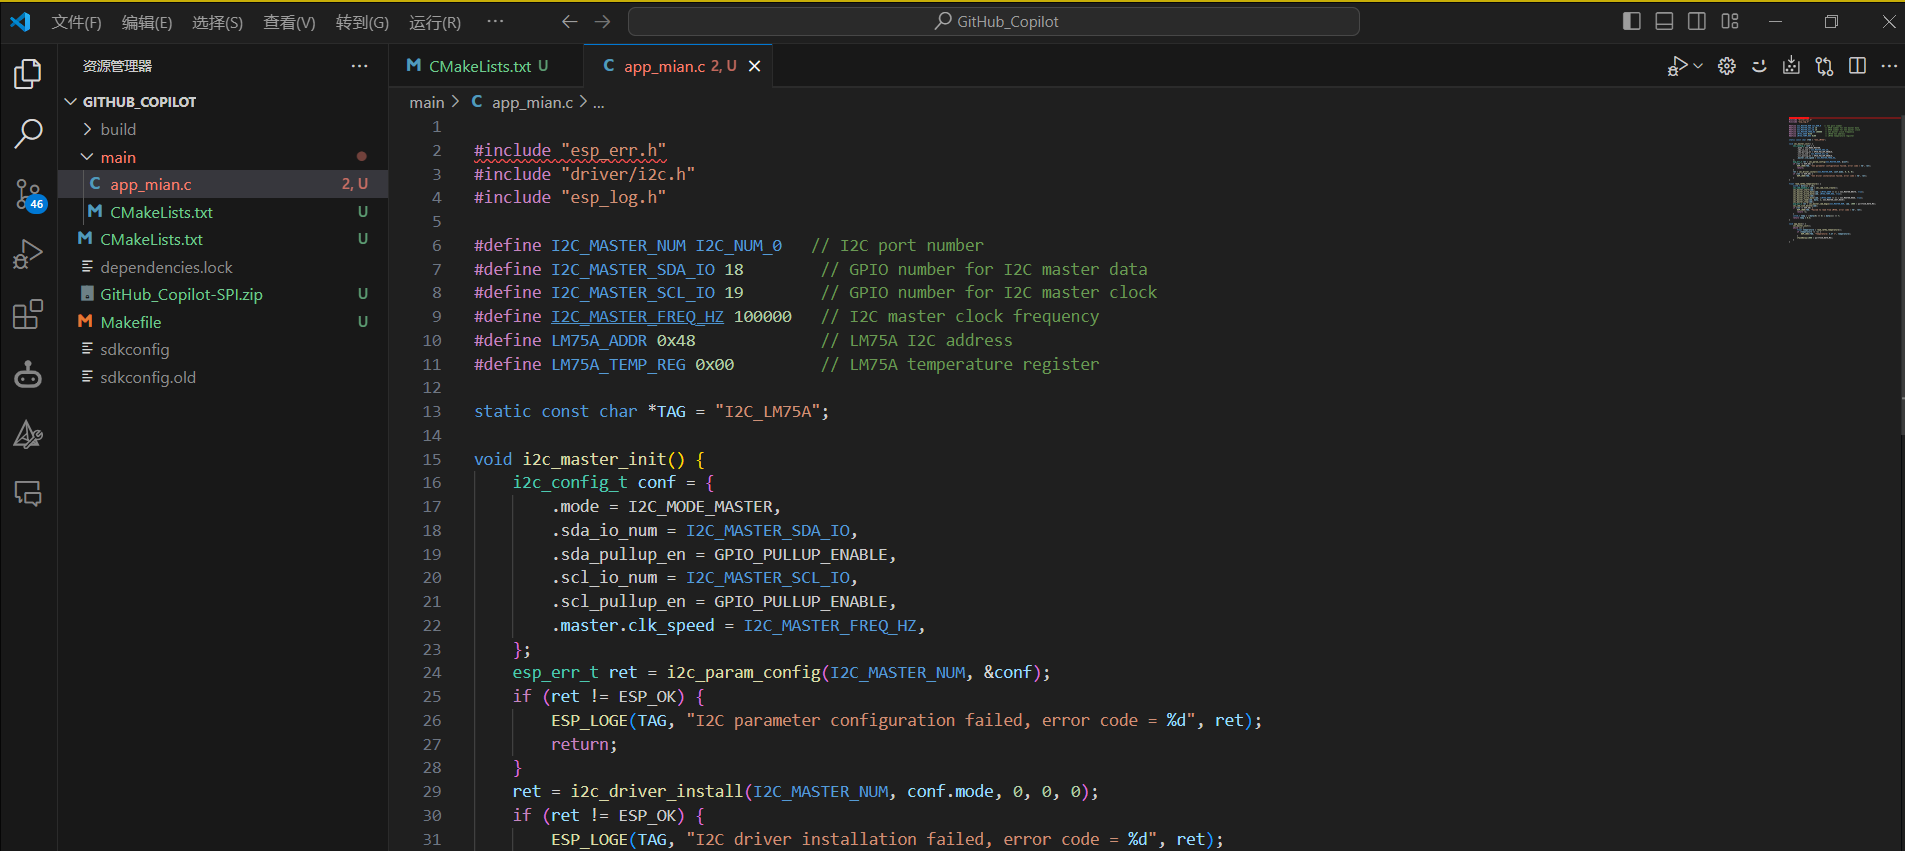Open Source Control view with 46 badge
1905x851 pixels.
tap(28, 194)
